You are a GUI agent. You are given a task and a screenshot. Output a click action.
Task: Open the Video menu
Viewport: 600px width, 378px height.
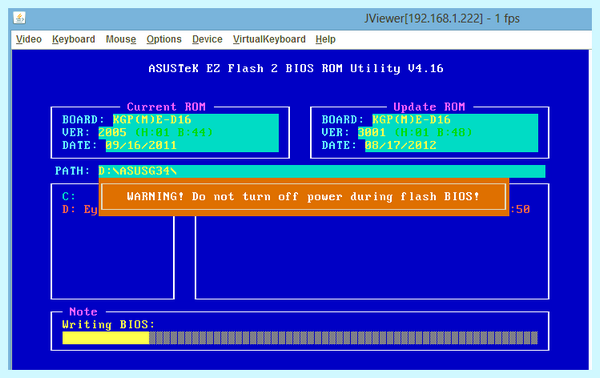coord(29,39)
